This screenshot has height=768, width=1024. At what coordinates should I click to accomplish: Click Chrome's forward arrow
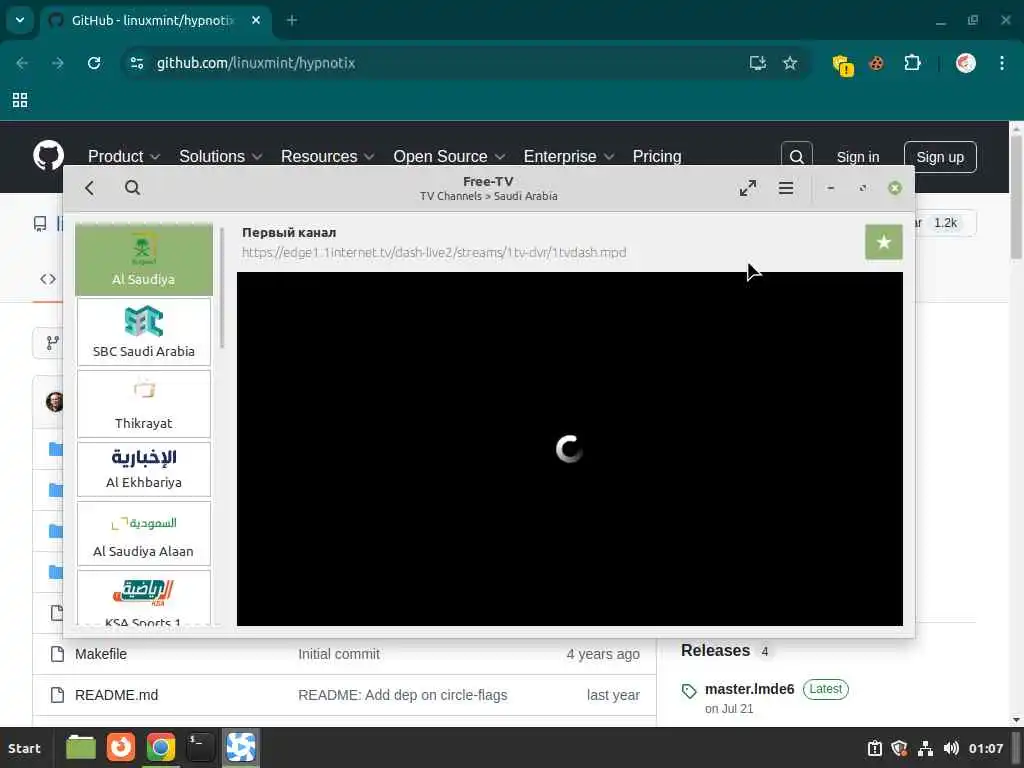coord(57,63)
